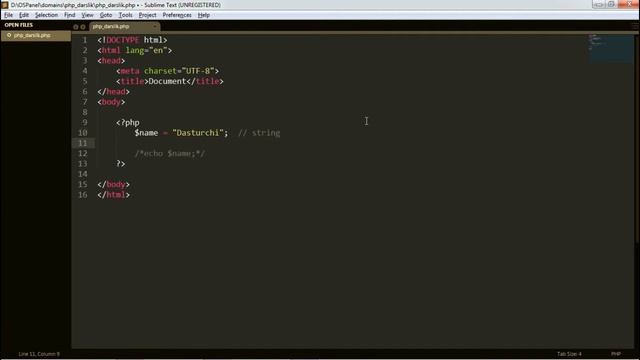
Task: Click the meta charset="UTF-8" line
Action: pos(167,71)
